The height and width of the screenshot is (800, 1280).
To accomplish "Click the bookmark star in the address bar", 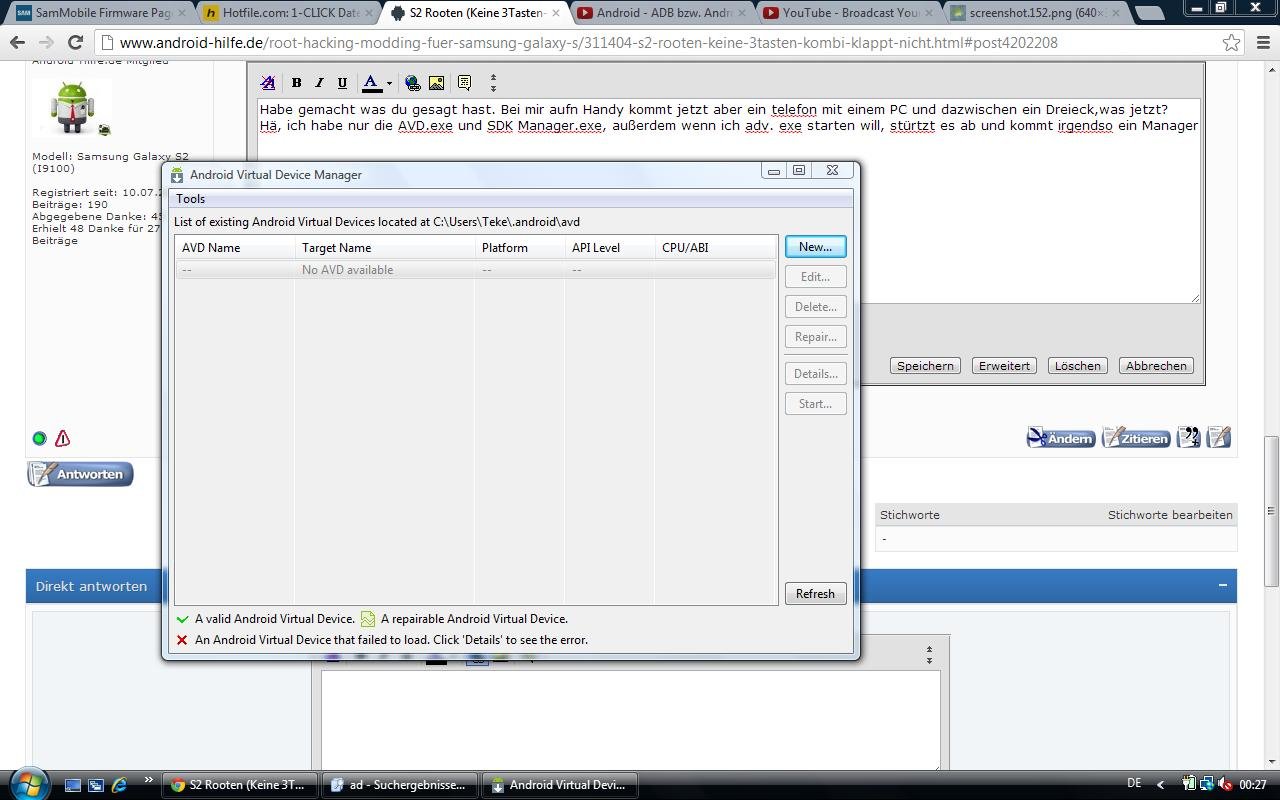I will tap(1231, 43).
